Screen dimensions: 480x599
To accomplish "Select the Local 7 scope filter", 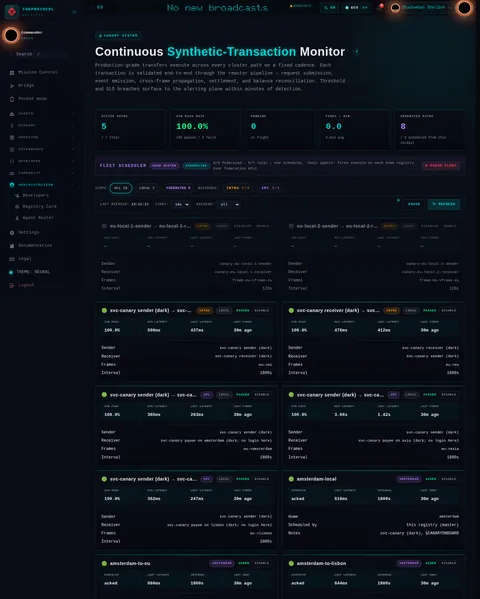I will click(147, 188).
